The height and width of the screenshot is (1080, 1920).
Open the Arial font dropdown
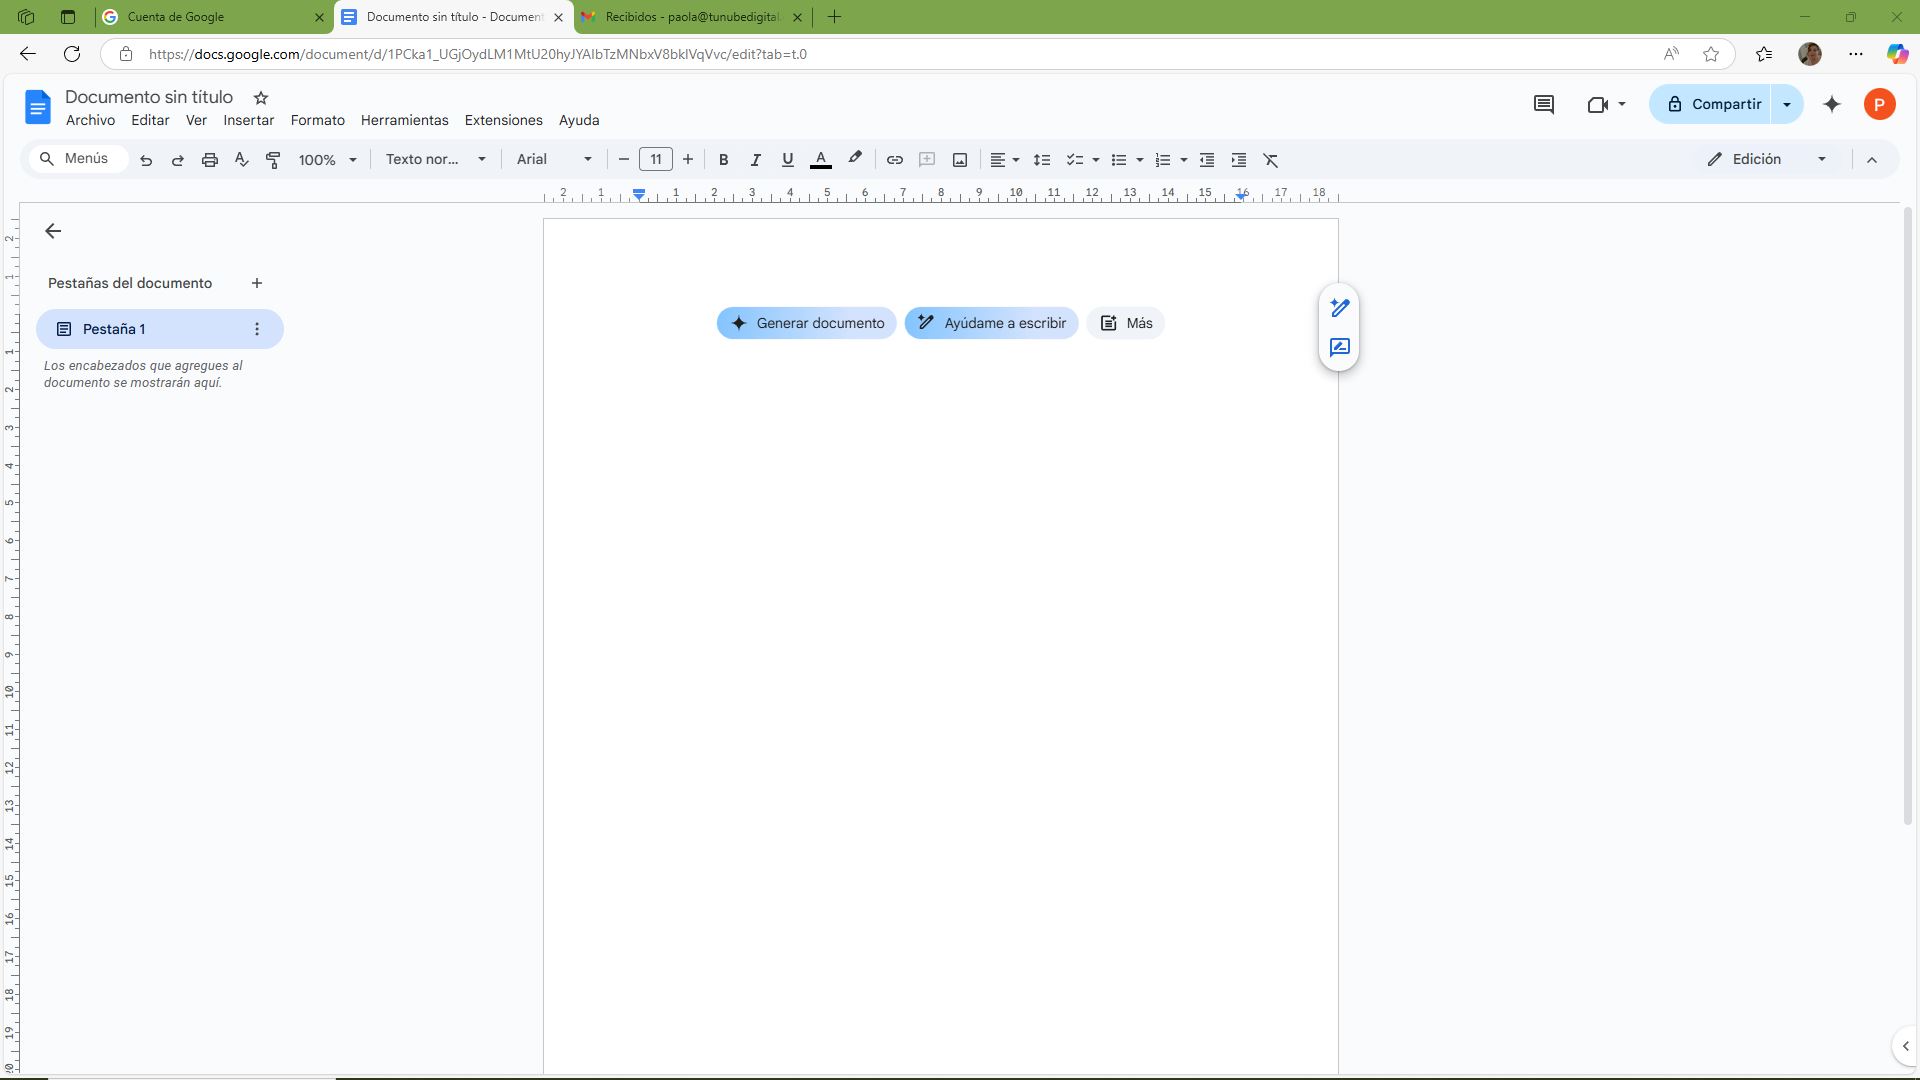pos(554,160)
